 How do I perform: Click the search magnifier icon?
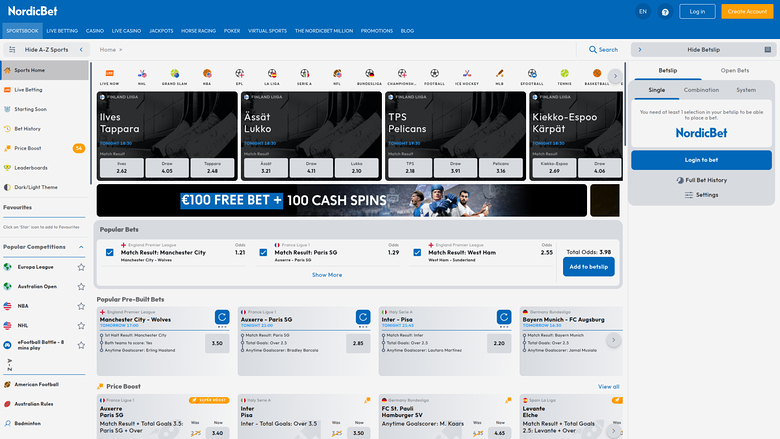pyautogui.click(x=592, y=50)
